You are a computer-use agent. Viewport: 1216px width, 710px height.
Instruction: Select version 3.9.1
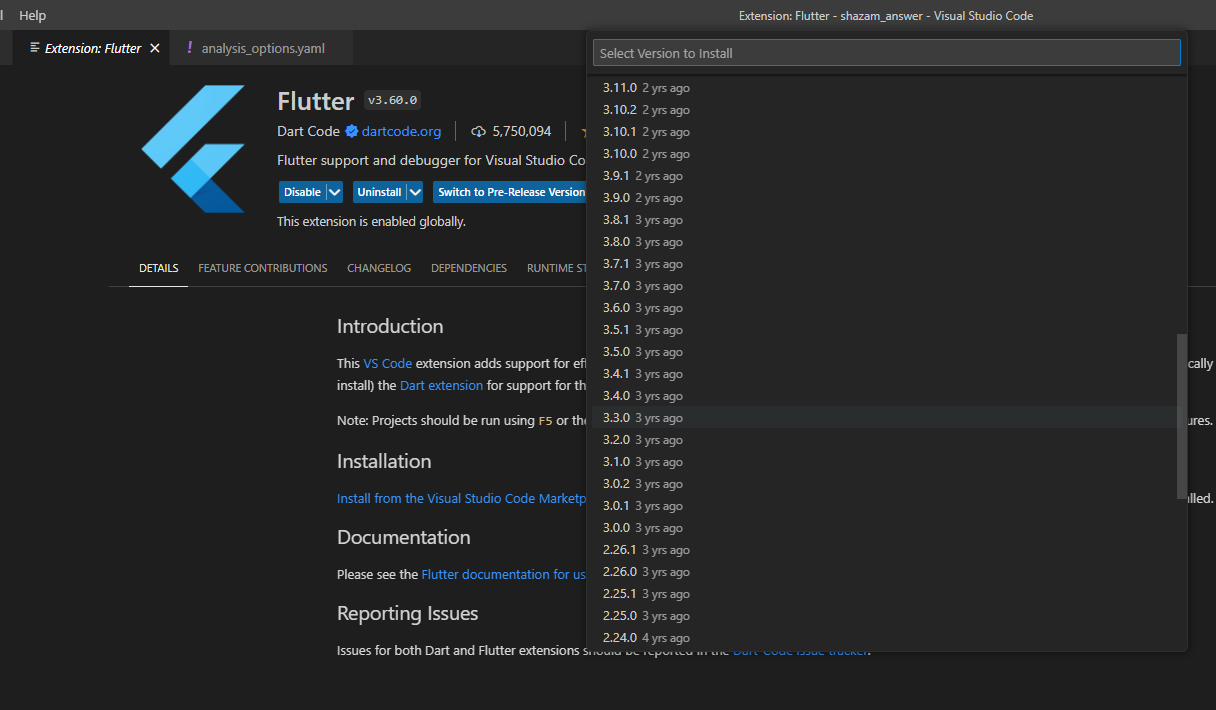(x=887, y=176)
